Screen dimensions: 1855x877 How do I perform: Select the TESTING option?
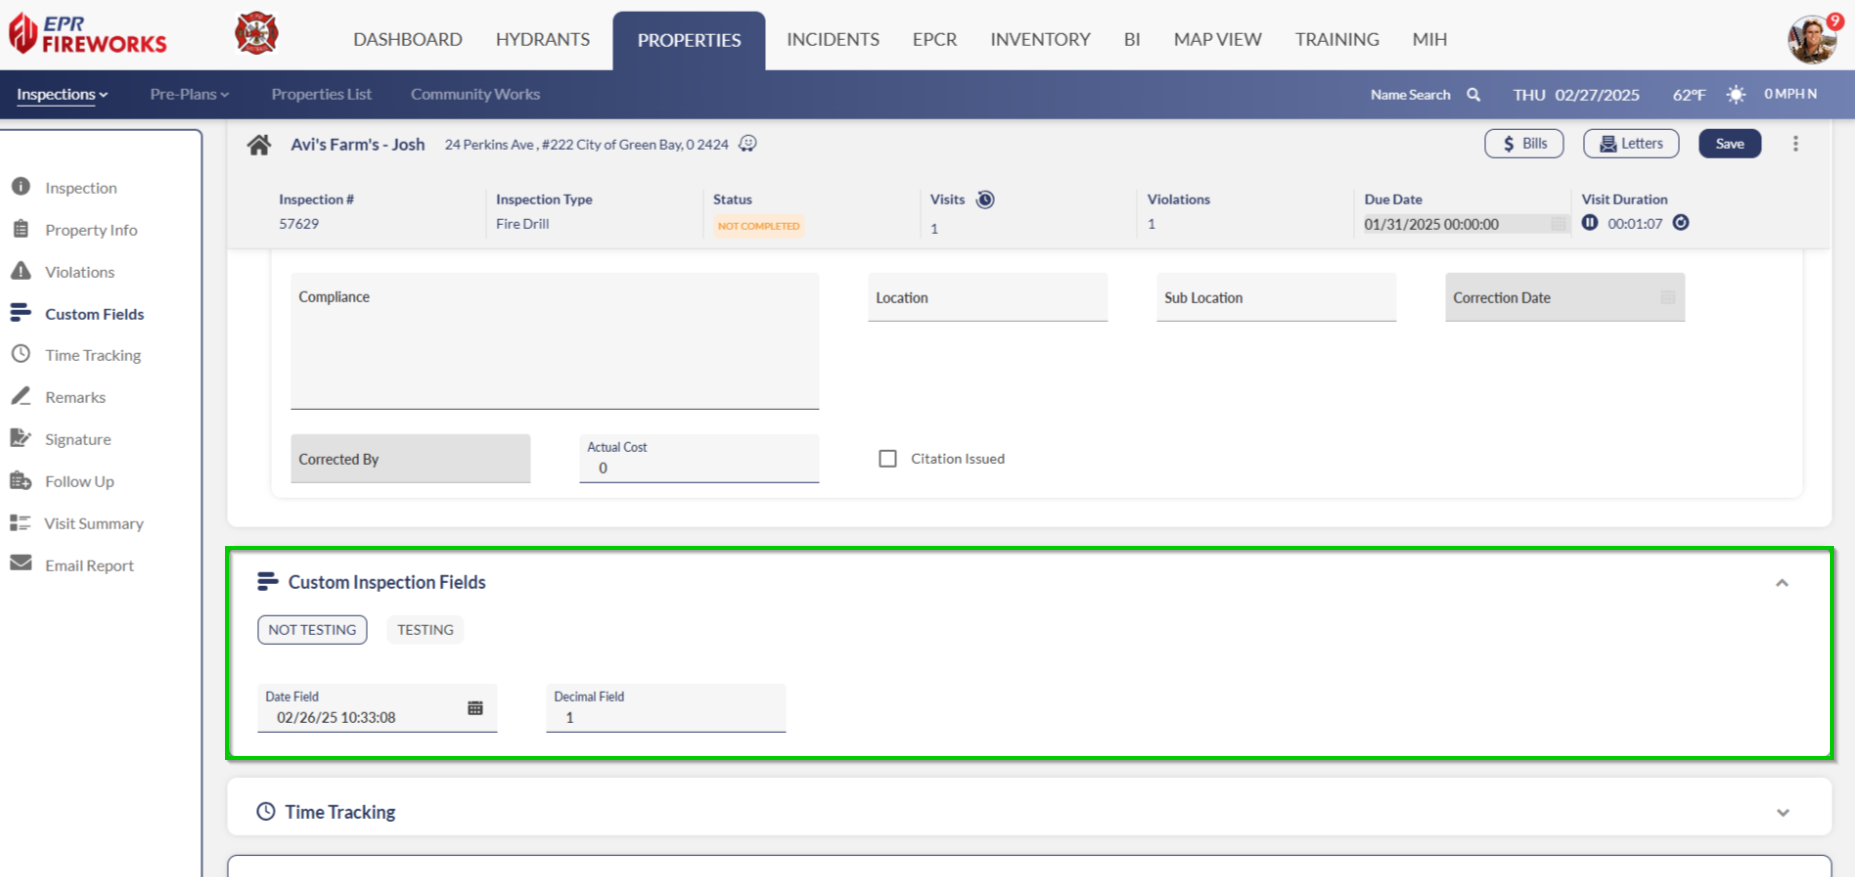pyautogui.click(x=425, y=630)
